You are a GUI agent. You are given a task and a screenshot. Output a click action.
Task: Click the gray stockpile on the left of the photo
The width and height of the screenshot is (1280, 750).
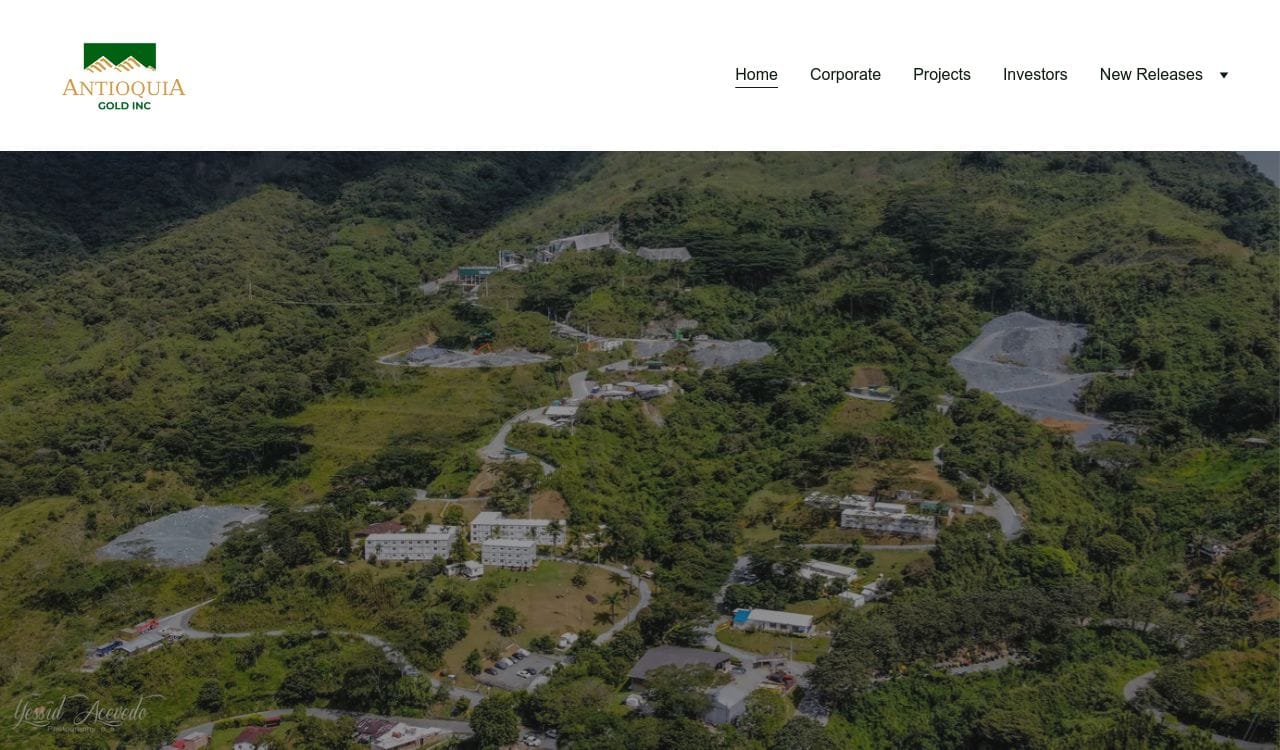[182, 533]
